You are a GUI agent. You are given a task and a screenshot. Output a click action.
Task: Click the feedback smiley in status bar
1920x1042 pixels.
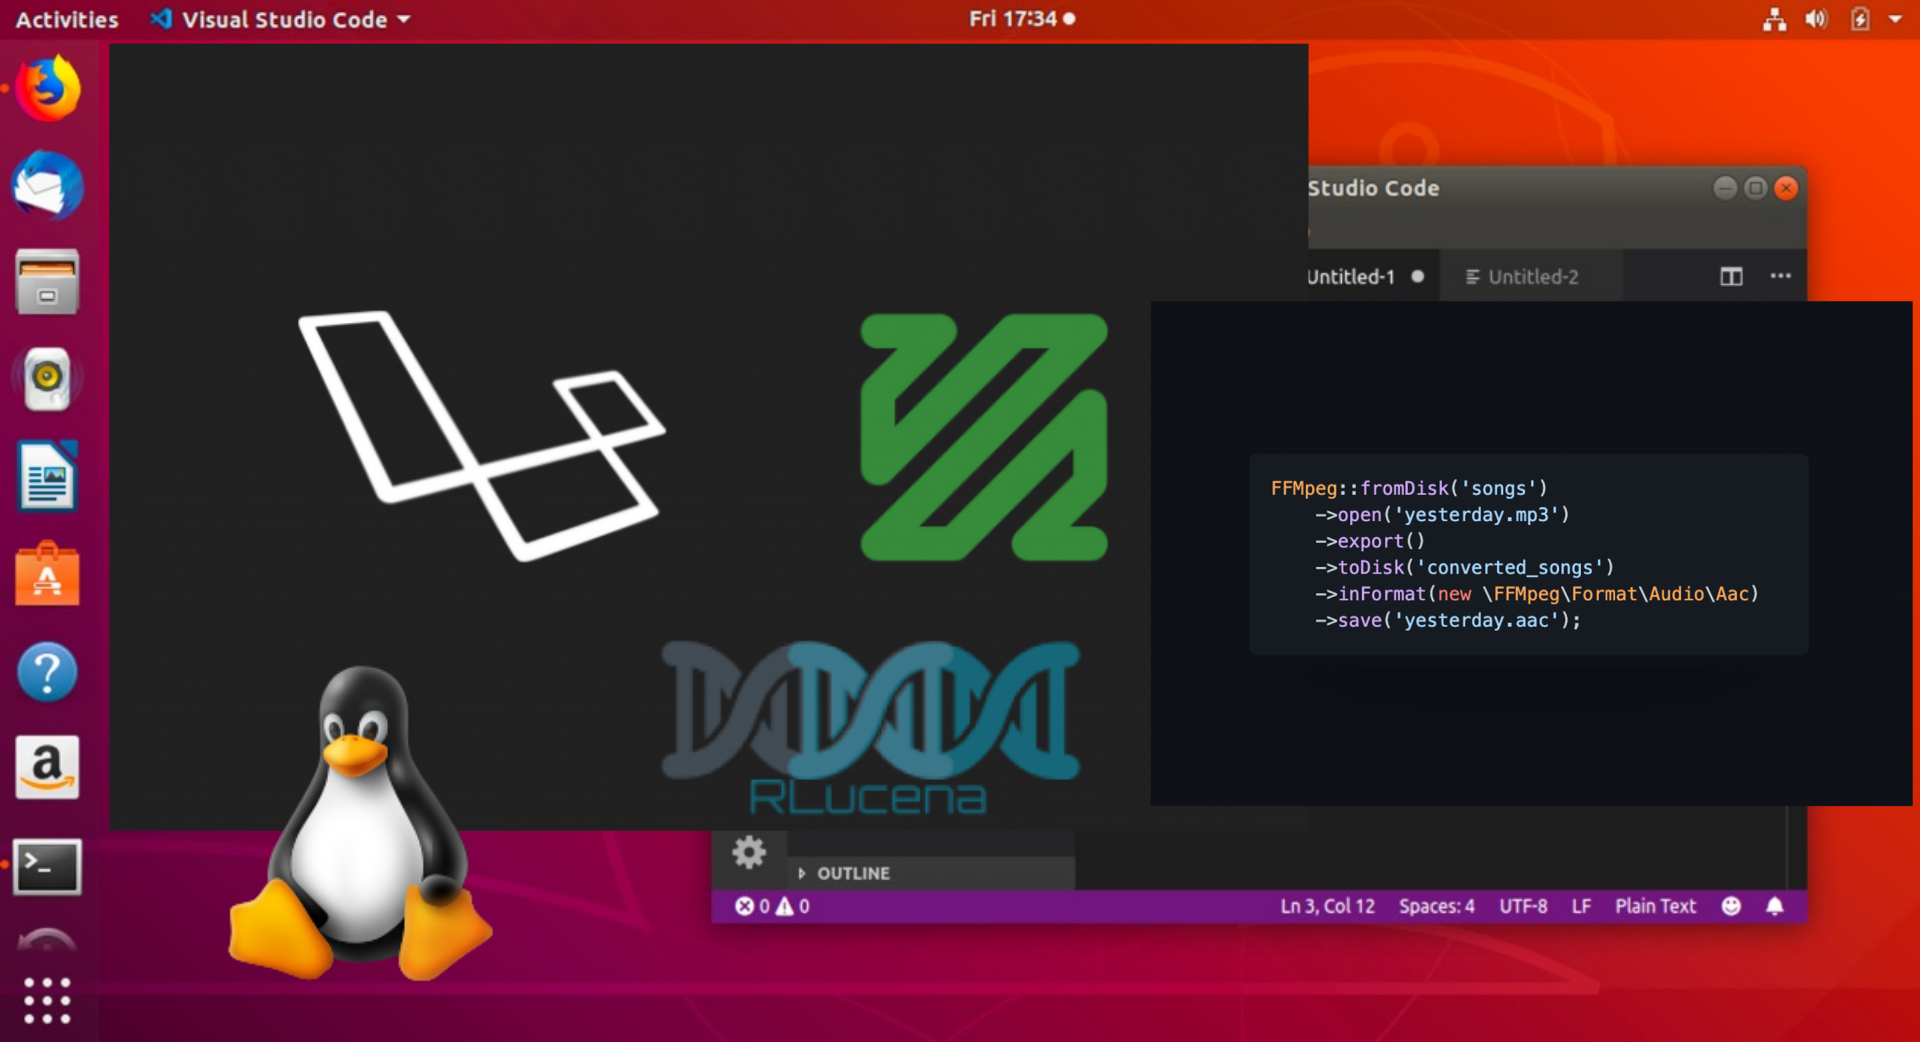click(x=1731, y=906)
